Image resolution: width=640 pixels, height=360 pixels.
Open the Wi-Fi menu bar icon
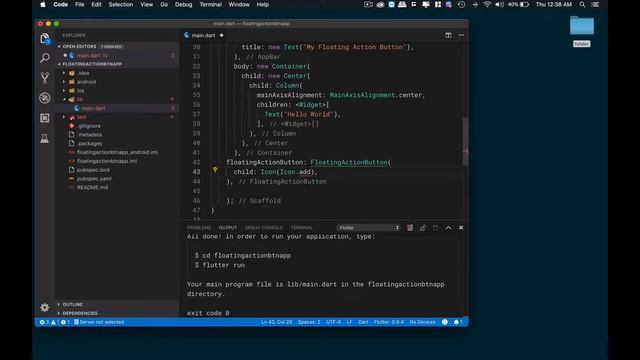(x=487, y=4)
